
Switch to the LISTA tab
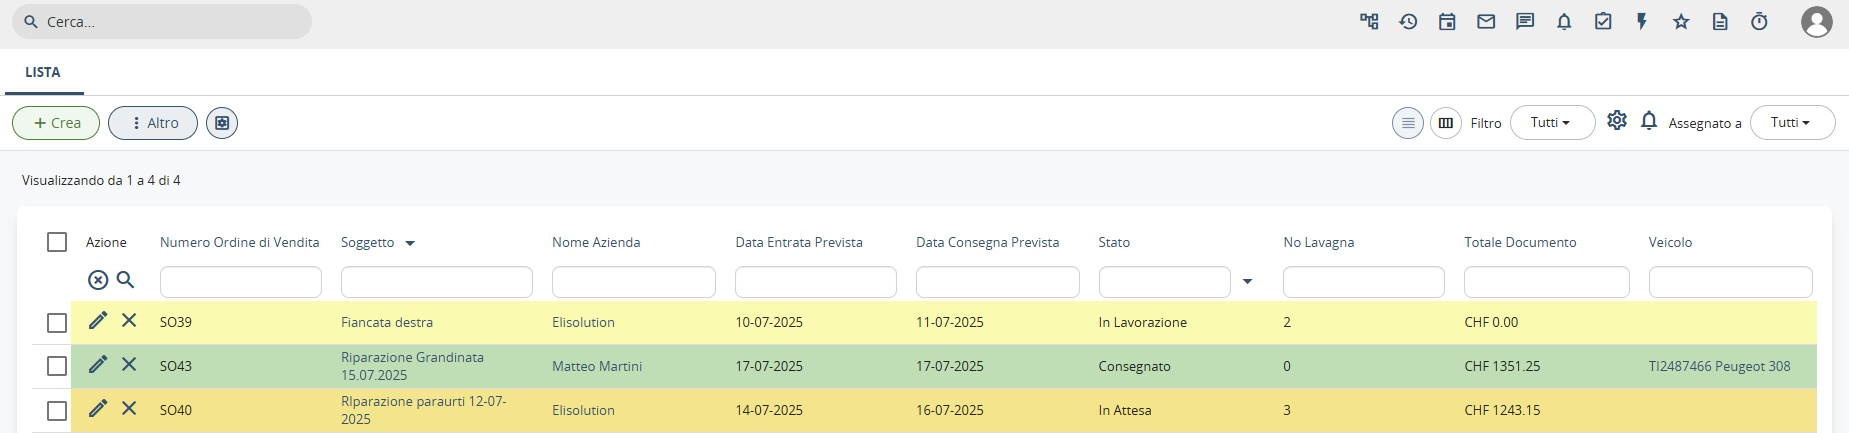[x=43, y=72]
